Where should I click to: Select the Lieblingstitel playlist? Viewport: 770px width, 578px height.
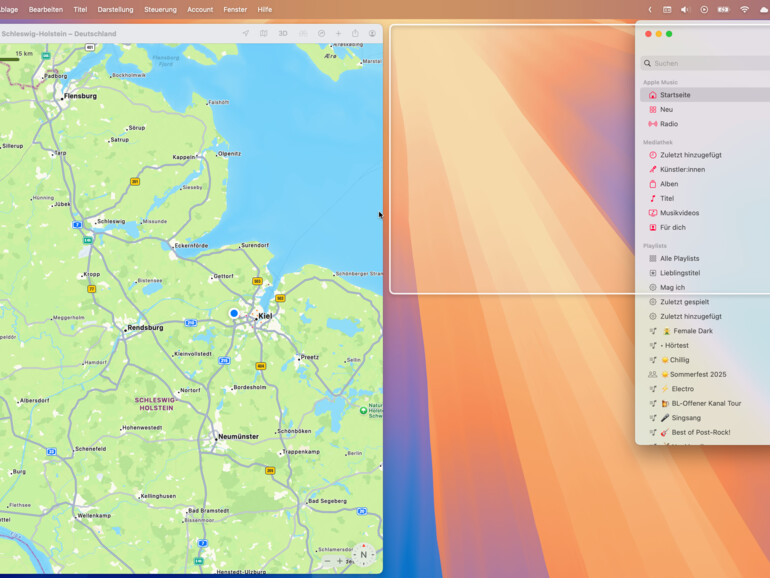(679, 272)
